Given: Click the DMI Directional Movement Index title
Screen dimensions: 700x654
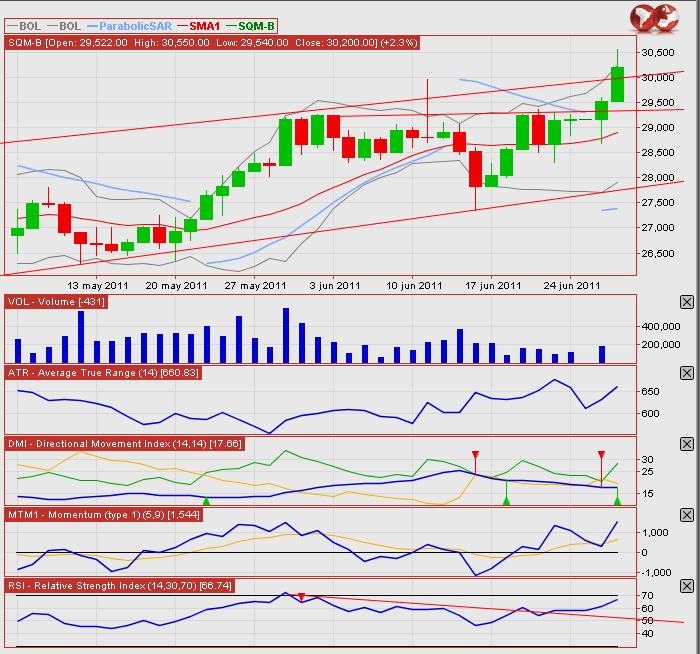Looking at the screenshot, I should [125, 444].
